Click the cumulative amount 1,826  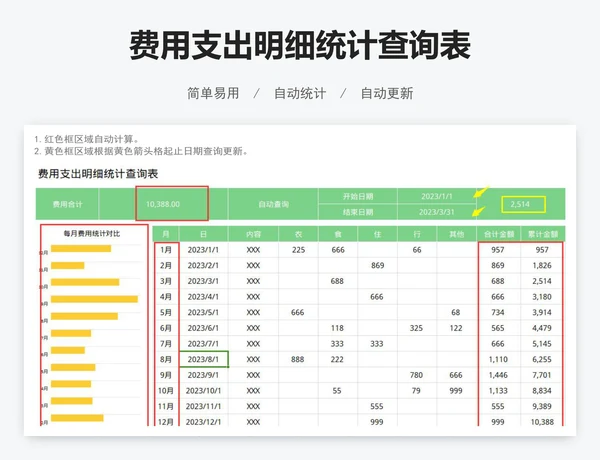click(542, 266)
